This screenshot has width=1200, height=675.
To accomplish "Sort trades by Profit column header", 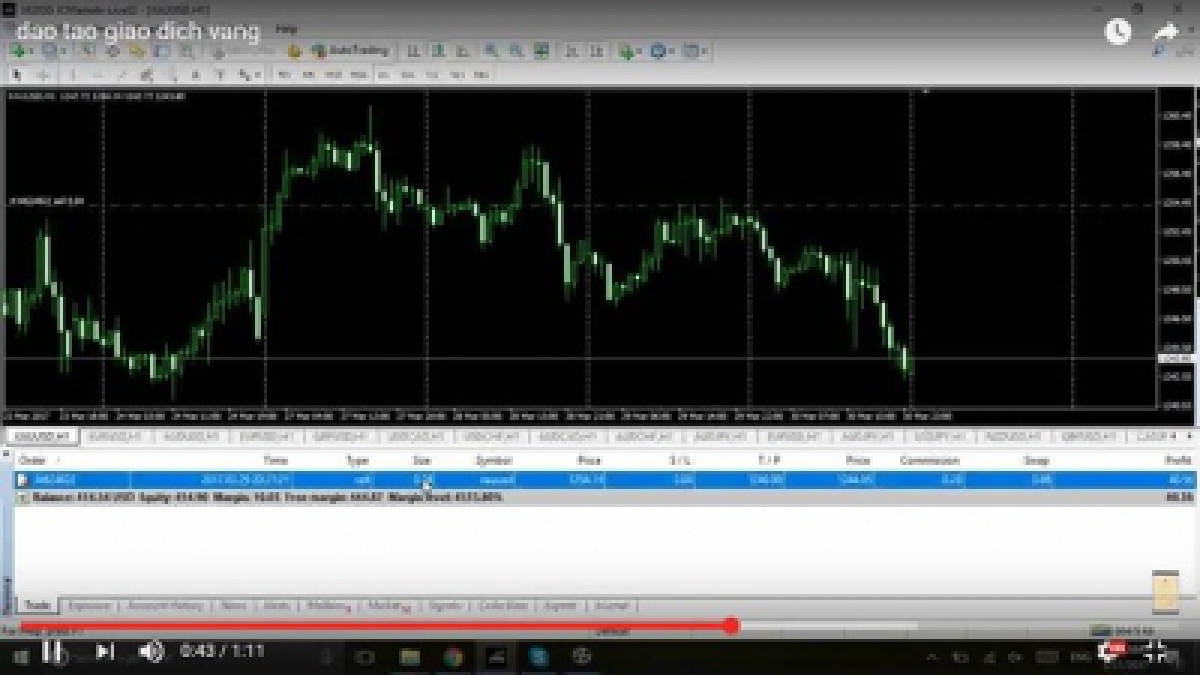I will (1177, 461).
